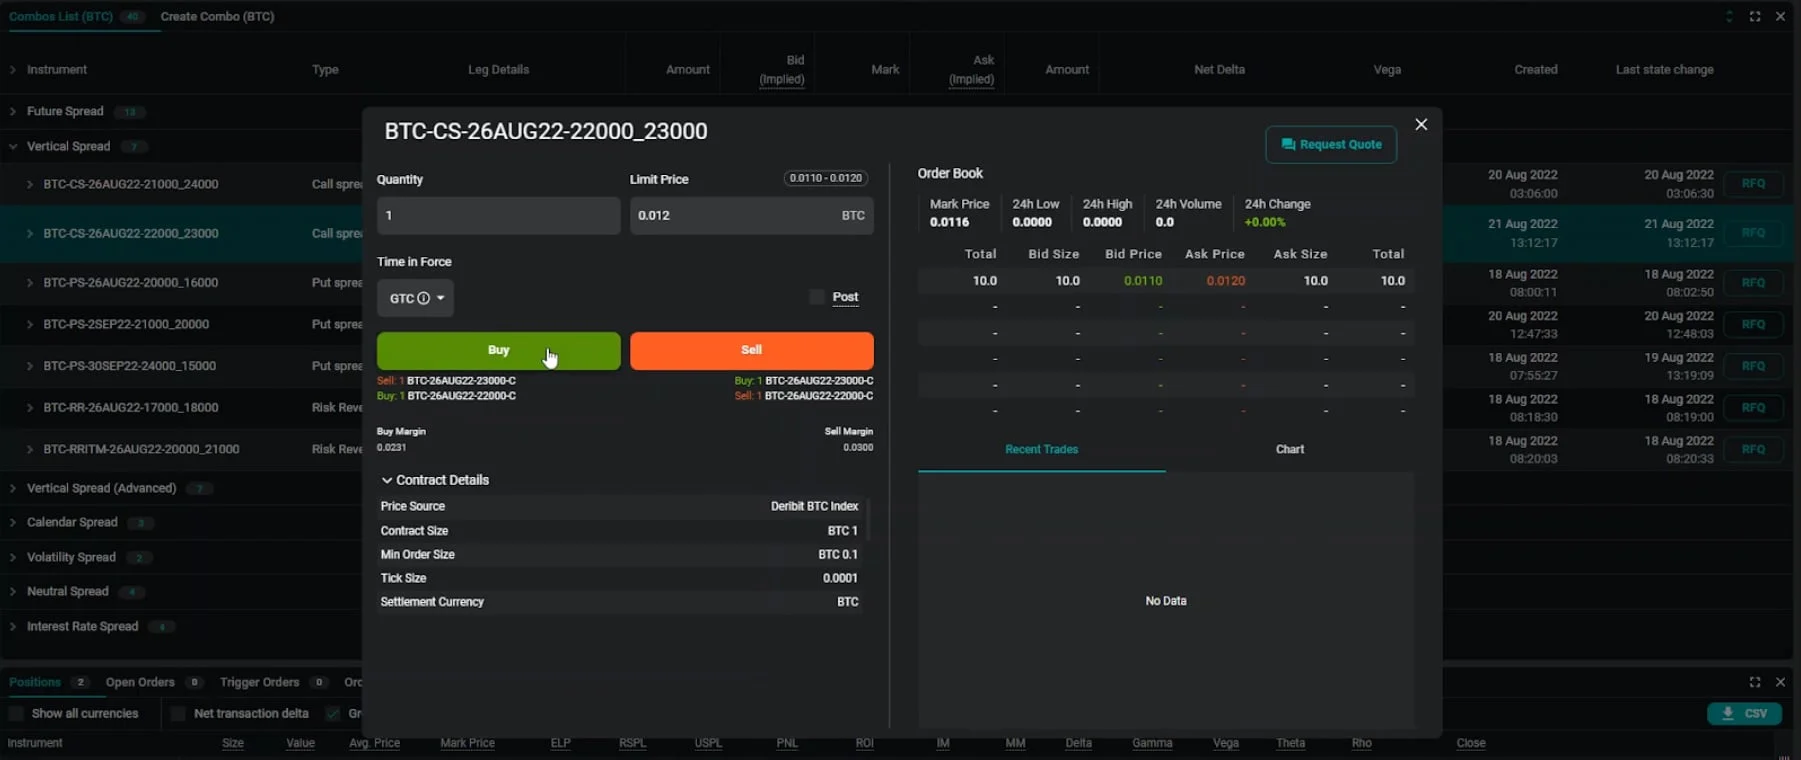Collapse the Contract Details section
Viewport: 1801px width, 760px height.
(387, 480)
